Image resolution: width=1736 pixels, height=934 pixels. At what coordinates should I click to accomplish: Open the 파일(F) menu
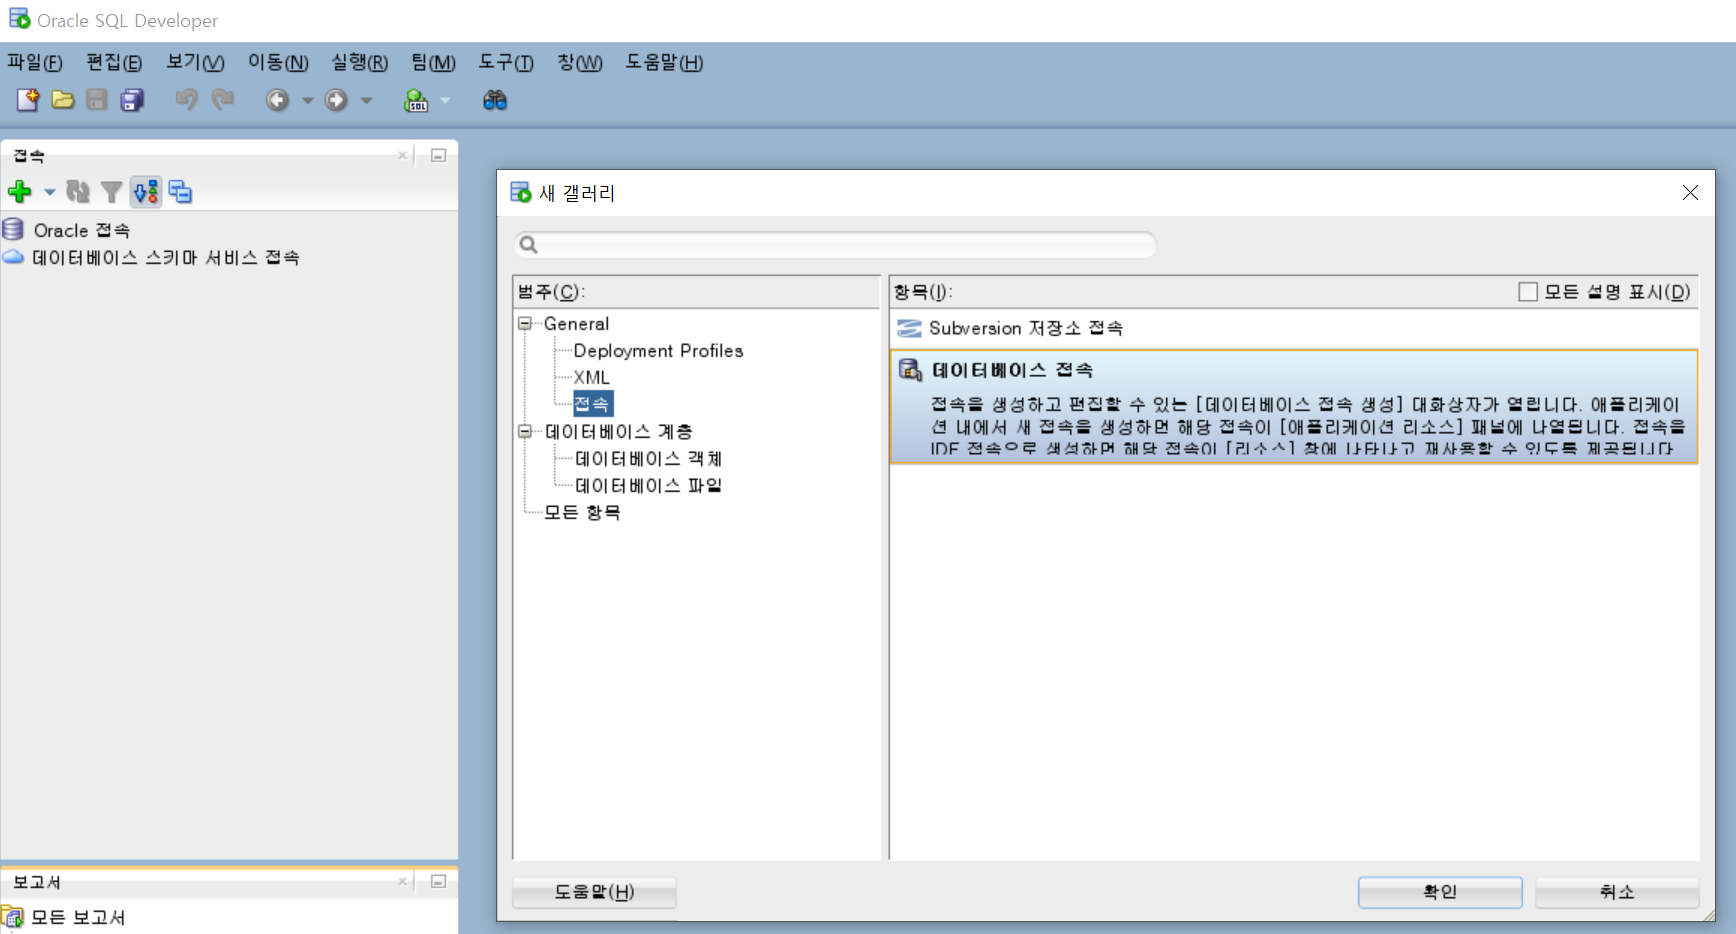(35, 62)
